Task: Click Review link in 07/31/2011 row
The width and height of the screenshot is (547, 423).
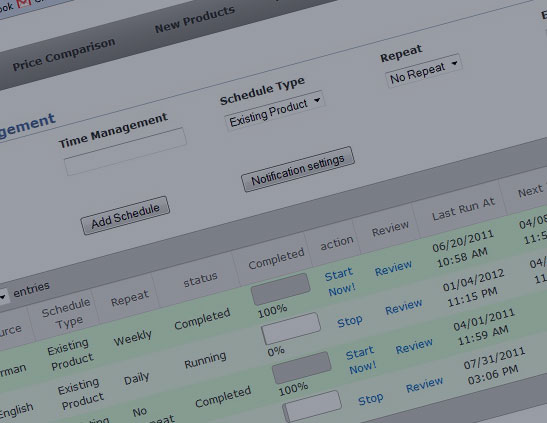Action: (425, 384)
